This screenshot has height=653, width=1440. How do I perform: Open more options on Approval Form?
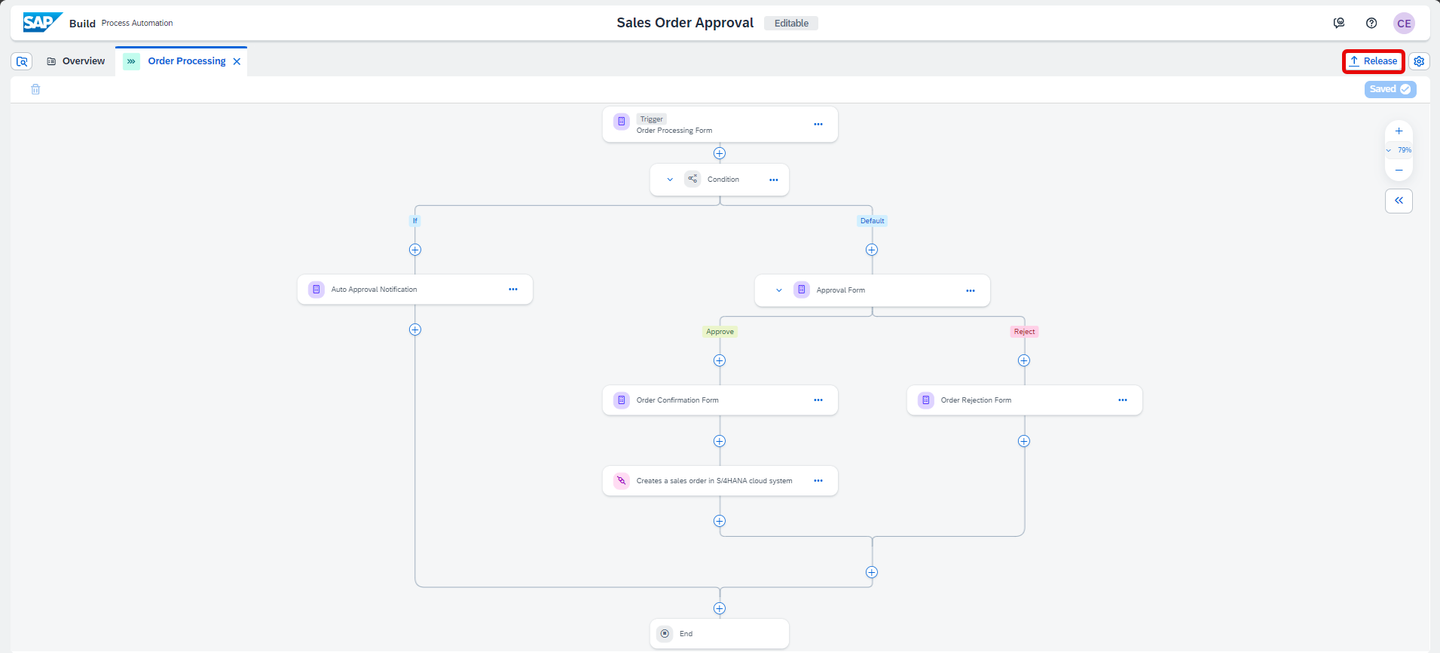pos(970,291)
